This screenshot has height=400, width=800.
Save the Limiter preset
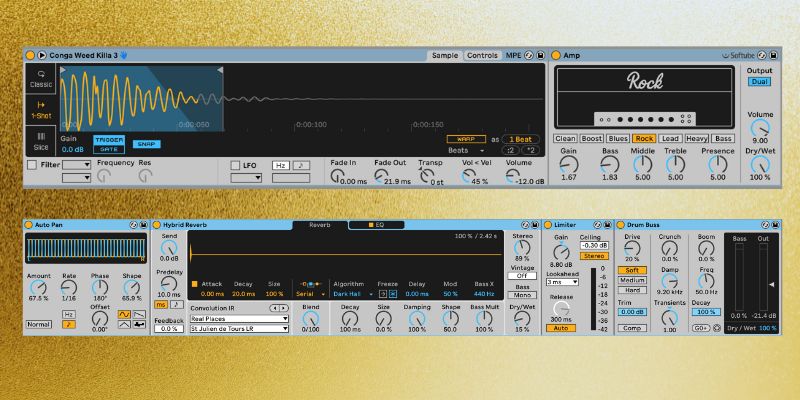pyautogui.click(x=608, y=224)
